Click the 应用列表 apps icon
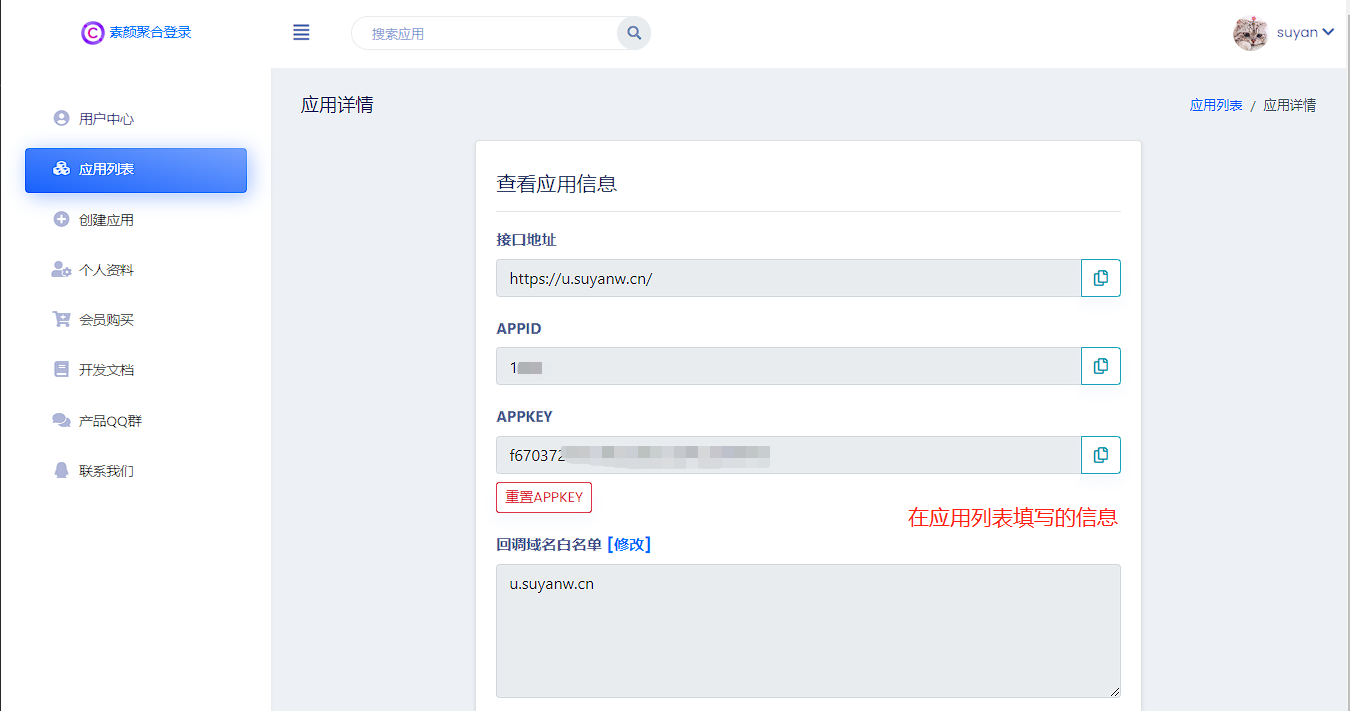Image resolution: width=1350 pixels, height=711 pixels. [61, 170]
